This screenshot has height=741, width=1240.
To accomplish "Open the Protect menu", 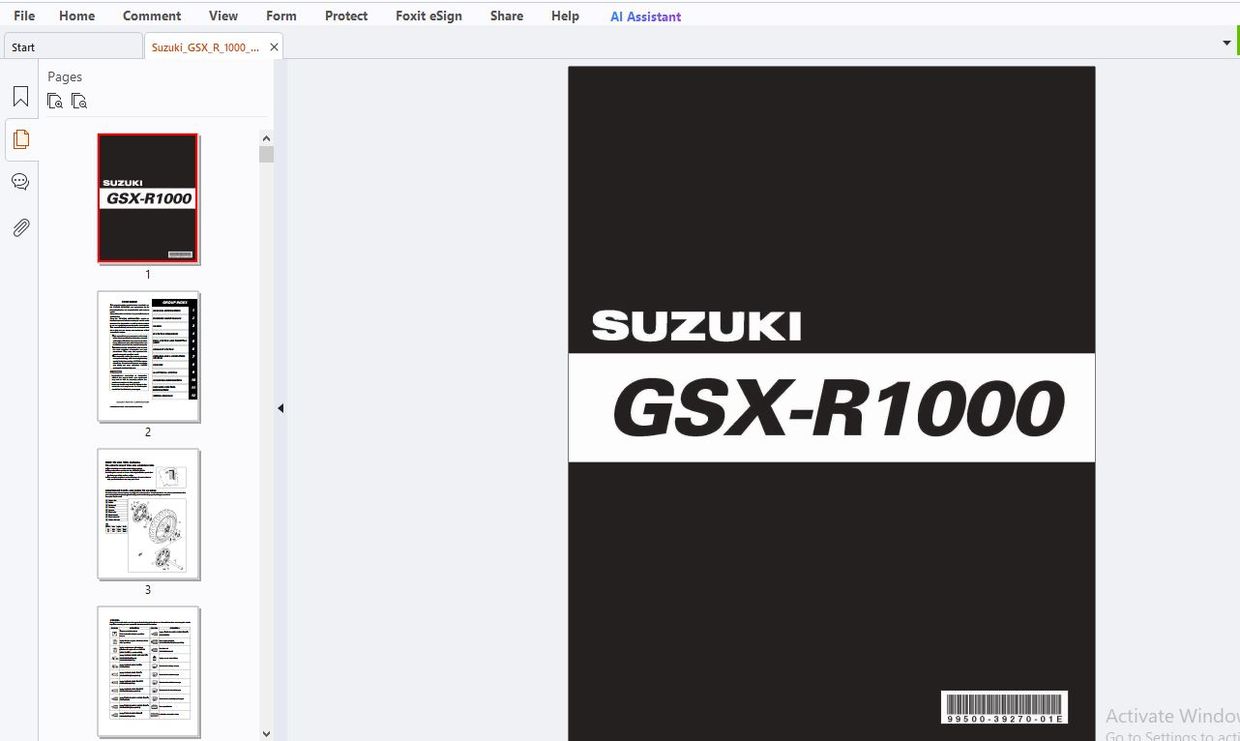I will [x=346, y=15].
